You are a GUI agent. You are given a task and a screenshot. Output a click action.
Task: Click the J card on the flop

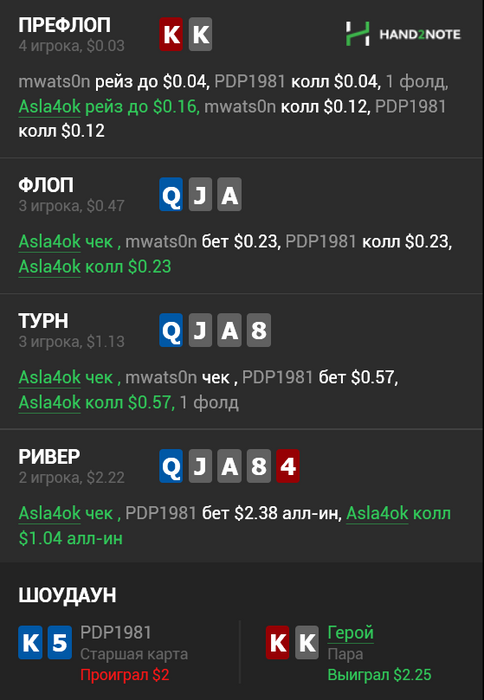pyautogui.click(x=200, y=194)
